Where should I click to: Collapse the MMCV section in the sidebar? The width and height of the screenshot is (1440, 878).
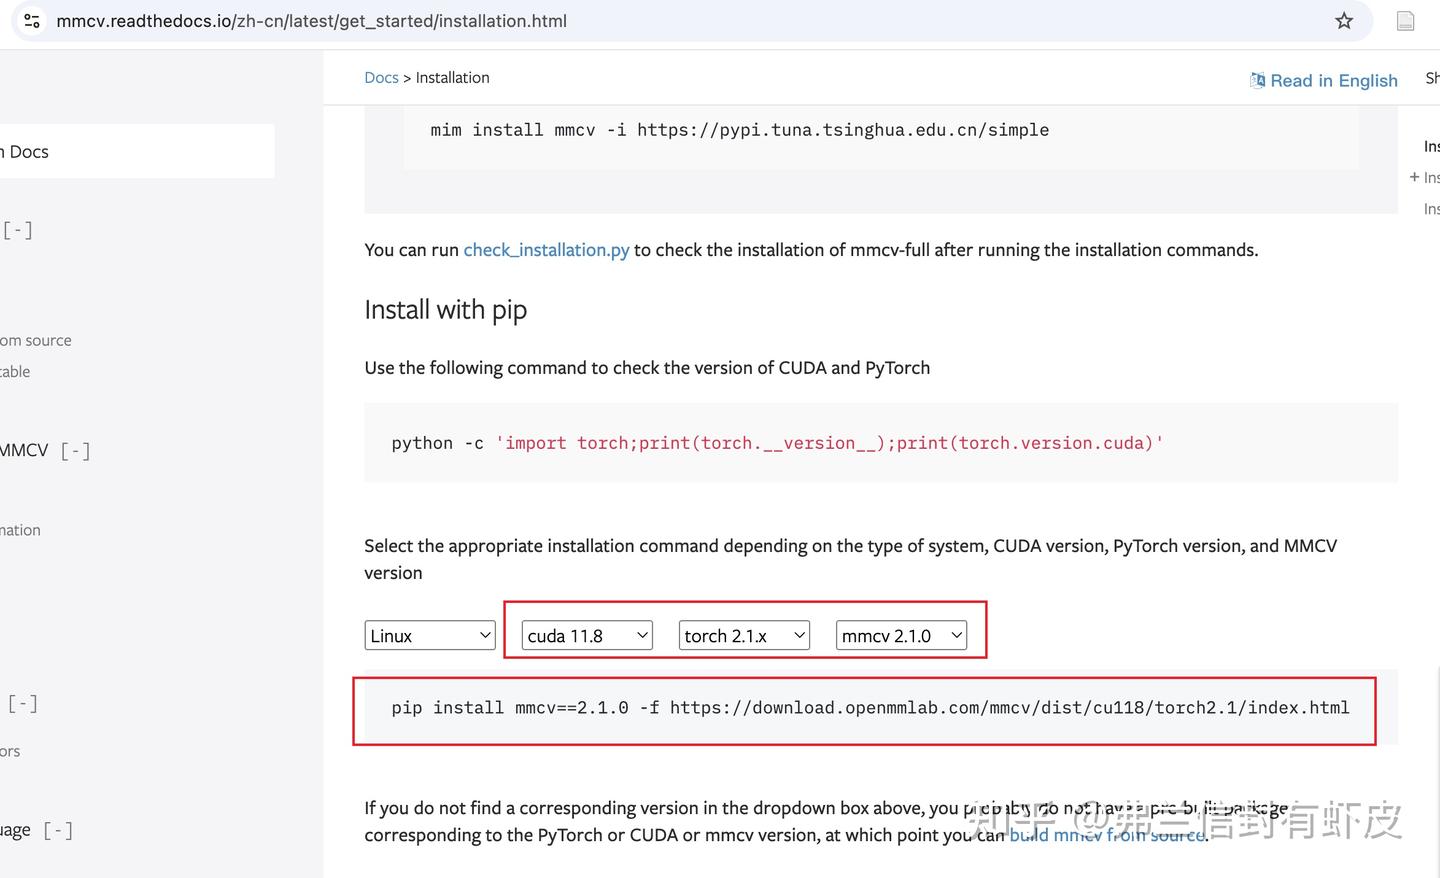[x=75, y=450]
